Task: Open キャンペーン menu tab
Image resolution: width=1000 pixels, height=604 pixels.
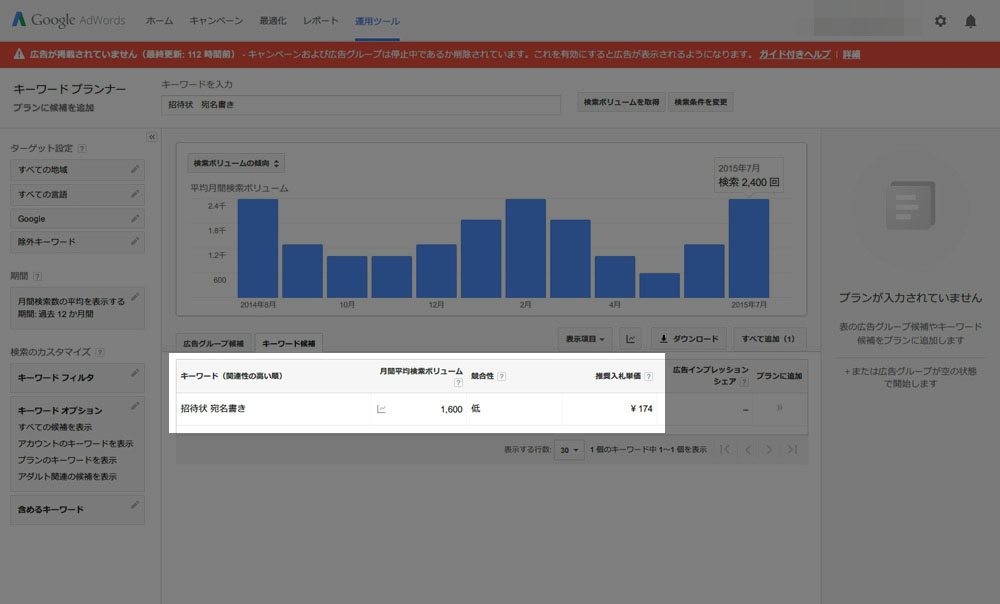Action: (x=216, y=21)
